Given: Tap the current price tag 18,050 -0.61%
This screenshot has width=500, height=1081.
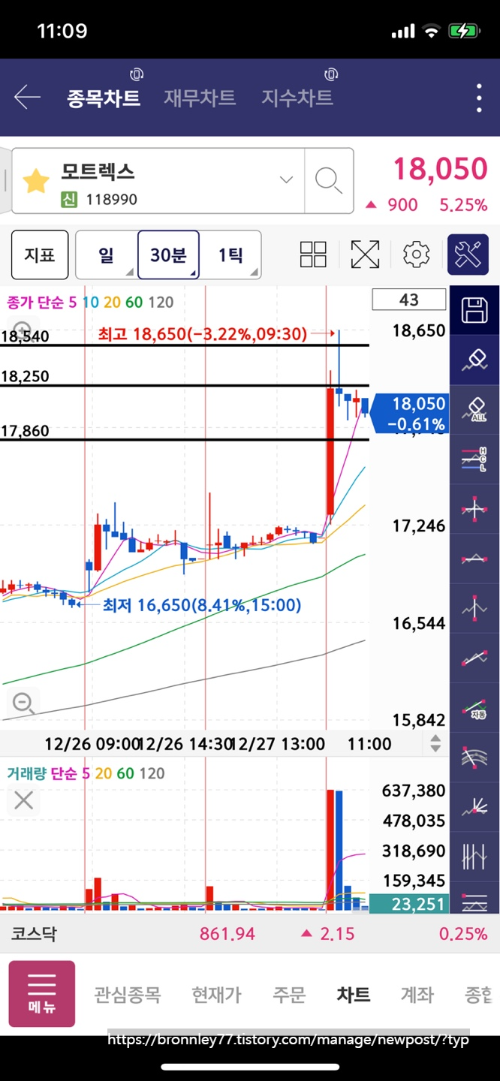Looking at the screenshot, I should click(x=410, y=414).
